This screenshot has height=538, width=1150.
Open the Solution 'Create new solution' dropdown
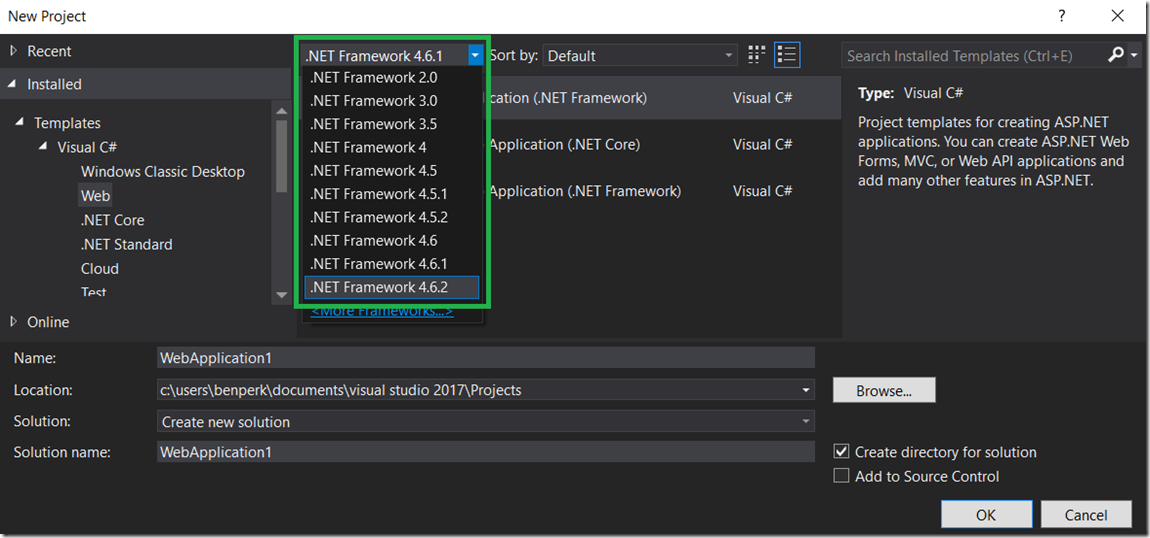(x=487, y=421)
